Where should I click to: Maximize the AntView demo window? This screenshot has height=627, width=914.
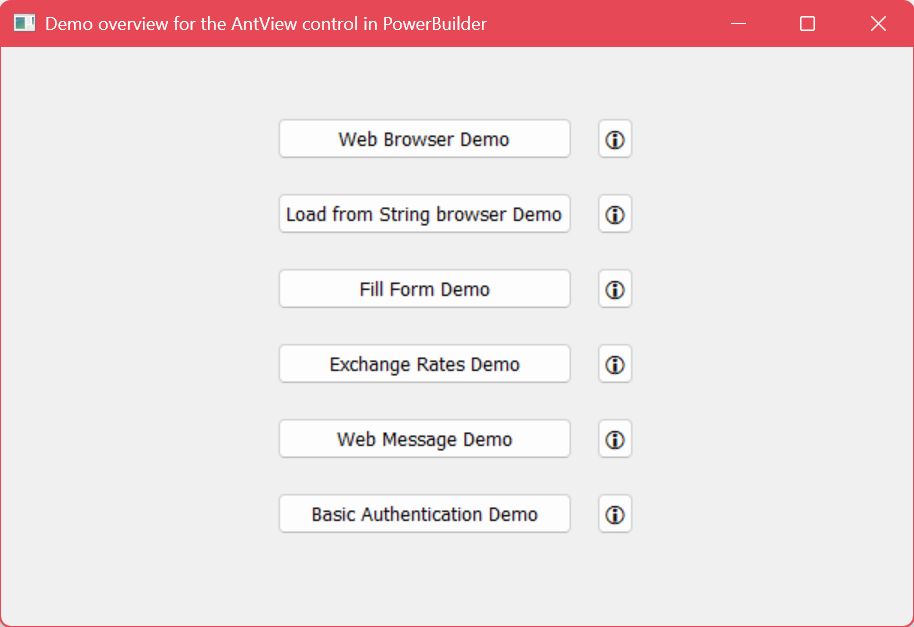[808, 23]
